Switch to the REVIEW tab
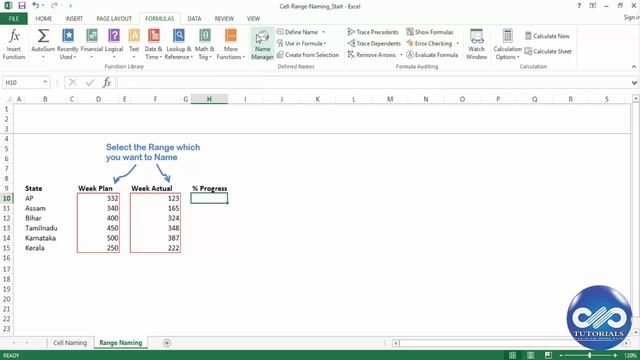 [224, 19]
